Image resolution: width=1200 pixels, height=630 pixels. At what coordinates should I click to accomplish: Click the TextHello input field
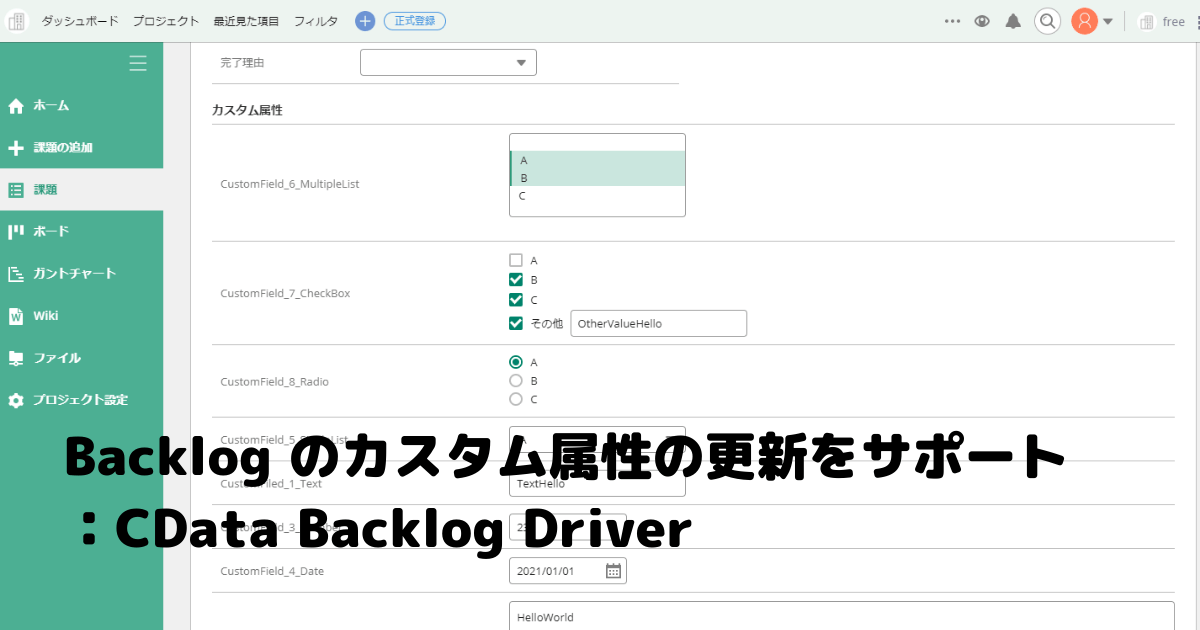coord(597,484)
